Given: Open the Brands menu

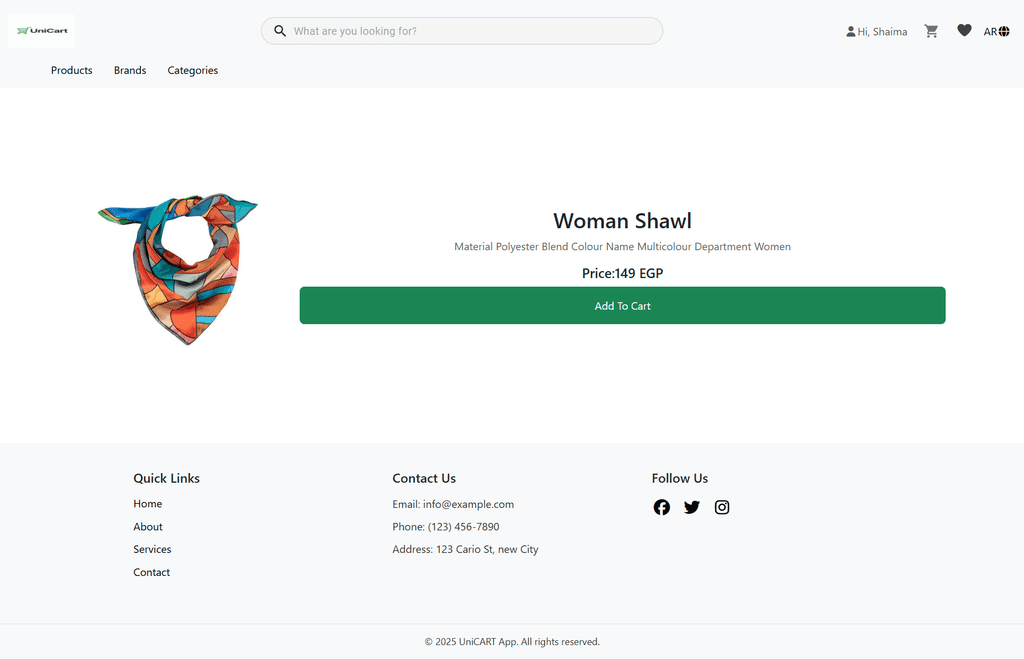Looking at the screenshot, I should point(130,71).
